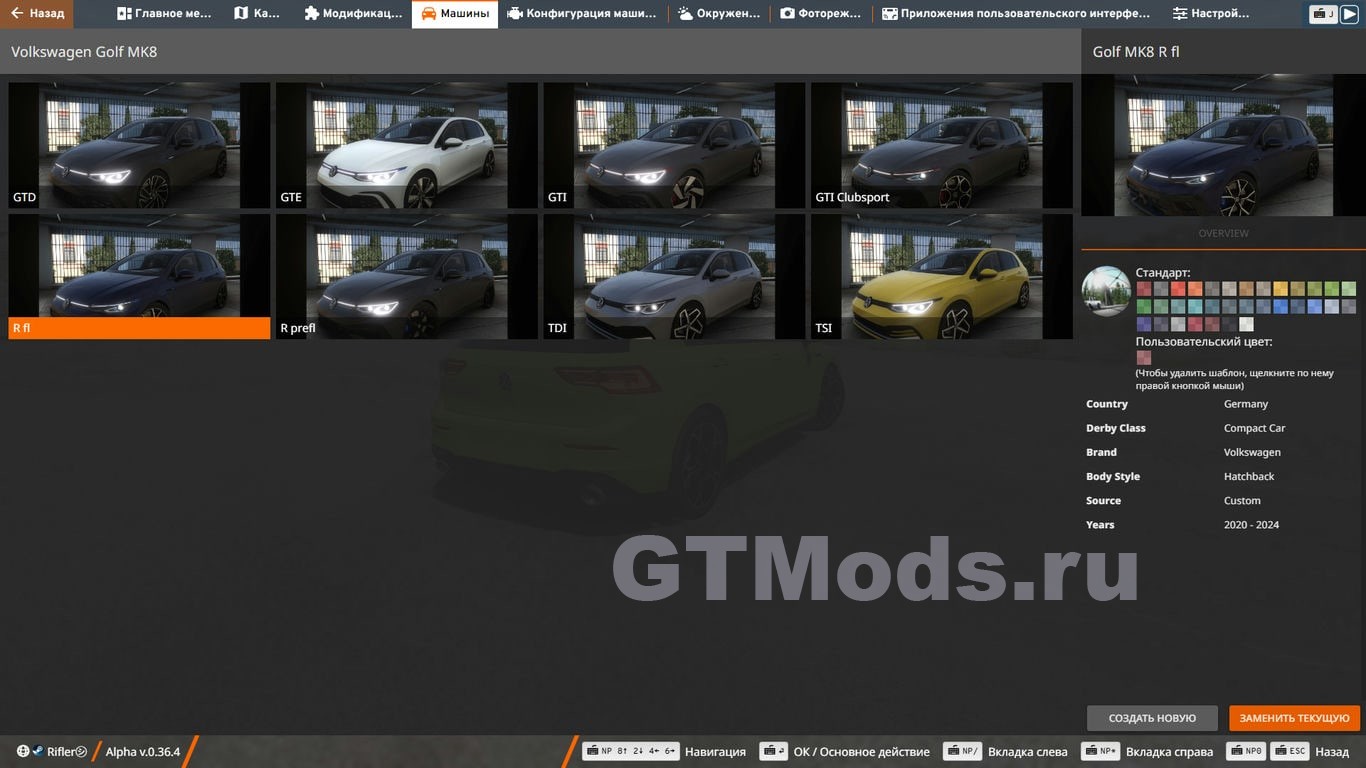The height and width of the screenshot is (768, 1366).
Task: Open the Настройки tab
Action: point(1211,14)
